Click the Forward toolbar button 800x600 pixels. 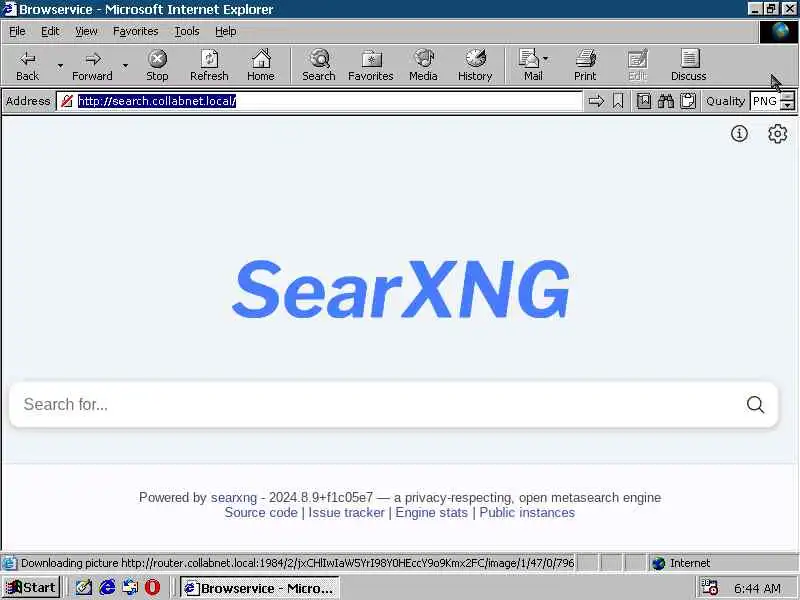click(92, 65)
